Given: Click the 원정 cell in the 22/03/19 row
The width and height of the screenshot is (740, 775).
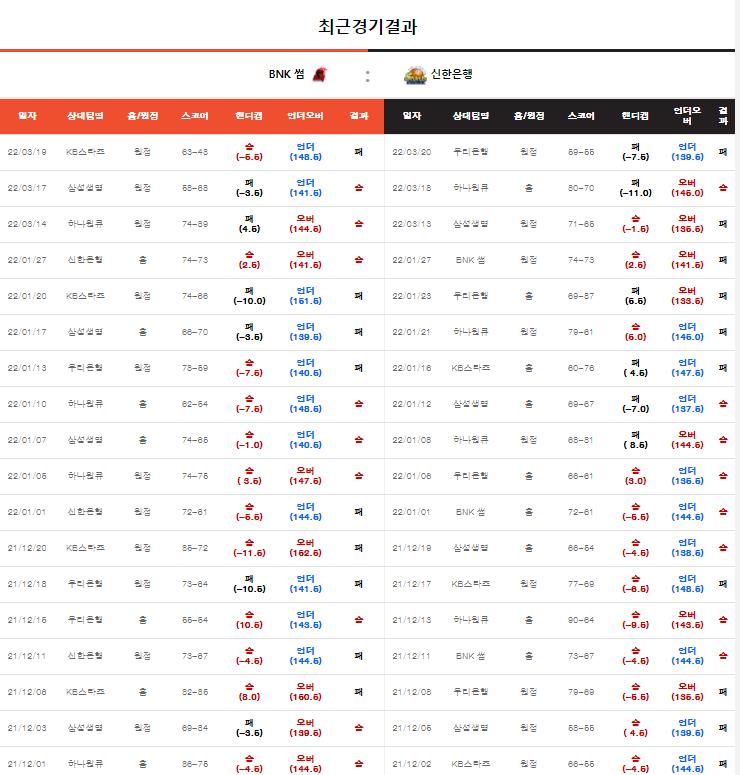Looking at the screenshot, I should pyautogui.click(x=143, y=152).
